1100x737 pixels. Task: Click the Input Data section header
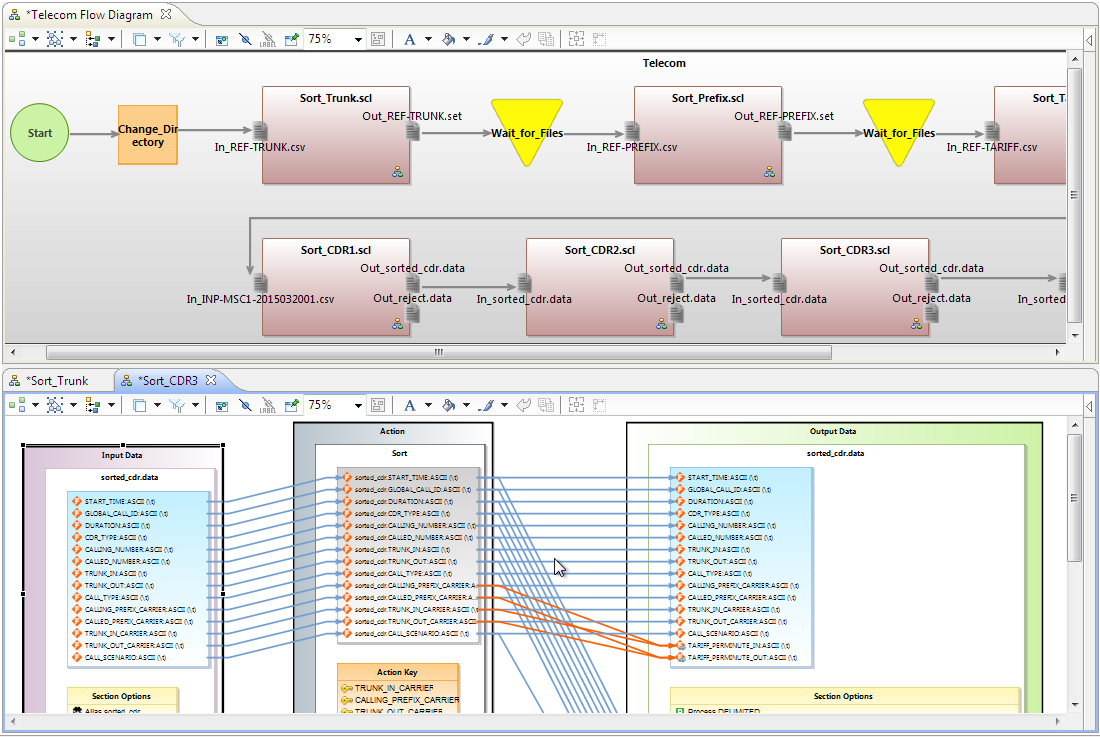pos(122,455)
